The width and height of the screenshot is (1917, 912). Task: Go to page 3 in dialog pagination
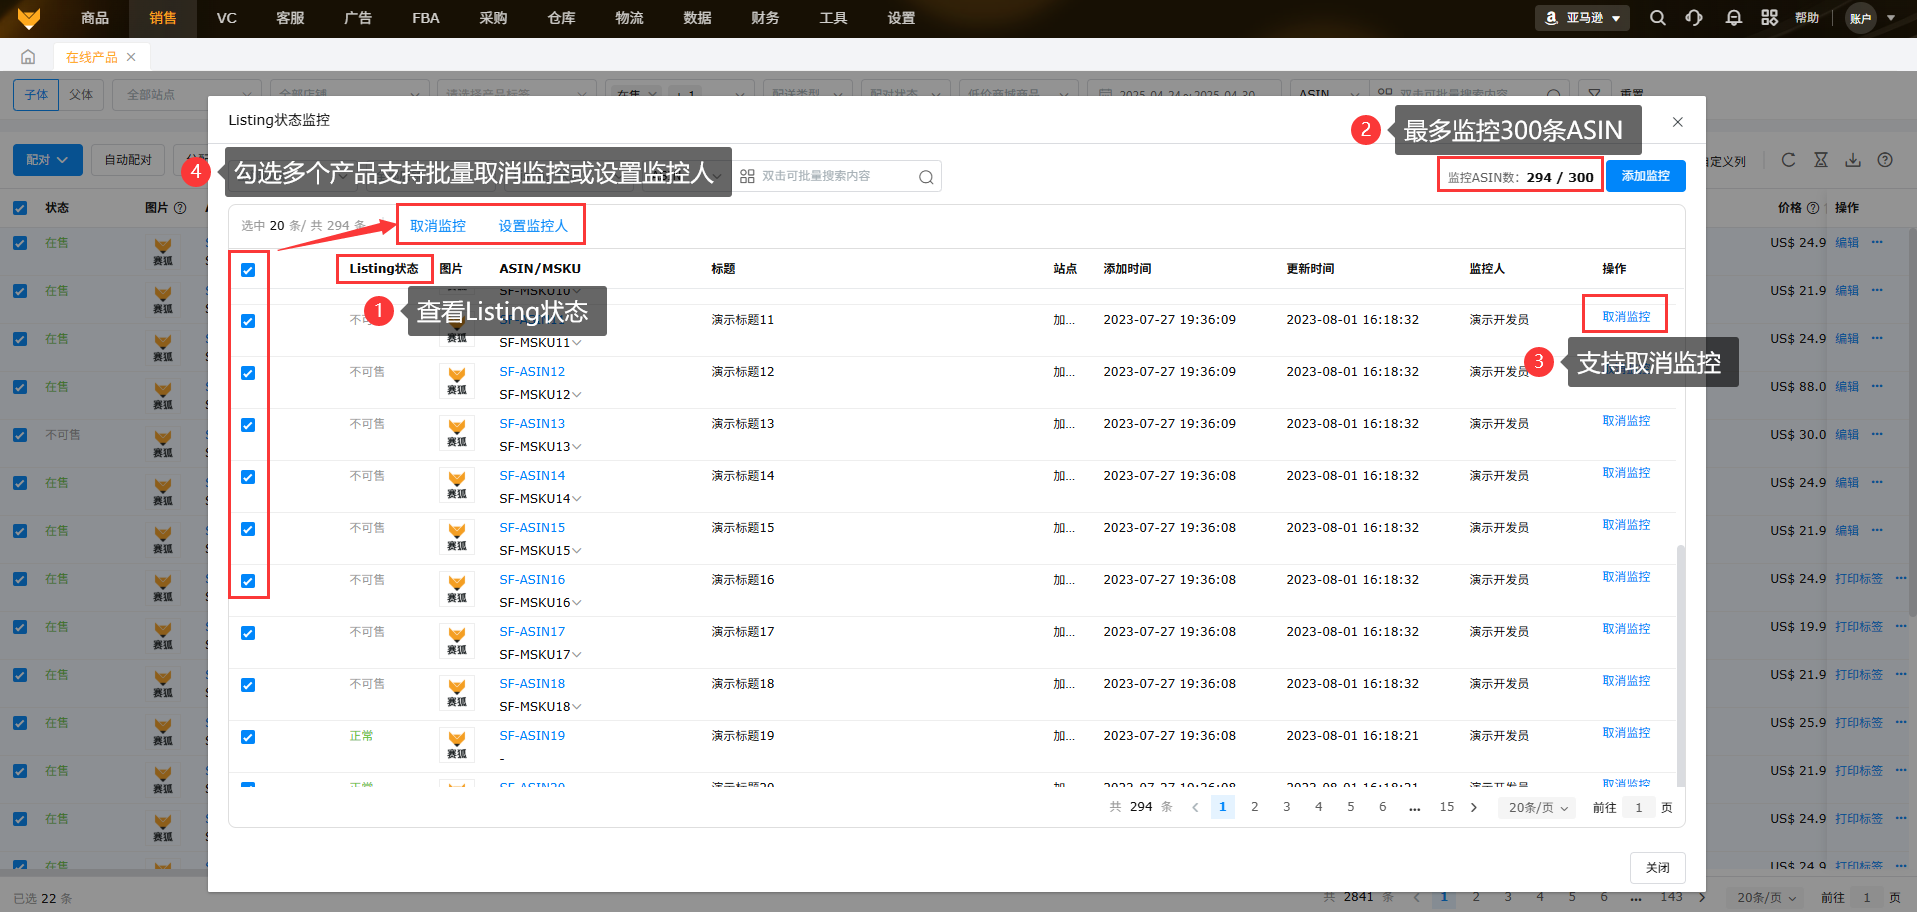(1286, 807)
